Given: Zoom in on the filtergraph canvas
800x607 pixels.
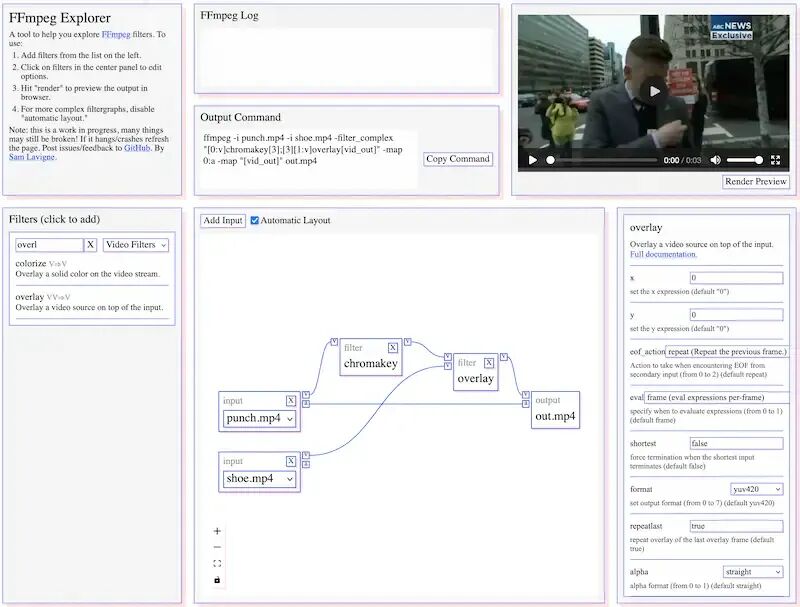Looking at the screenshot, I should [217, 531].
